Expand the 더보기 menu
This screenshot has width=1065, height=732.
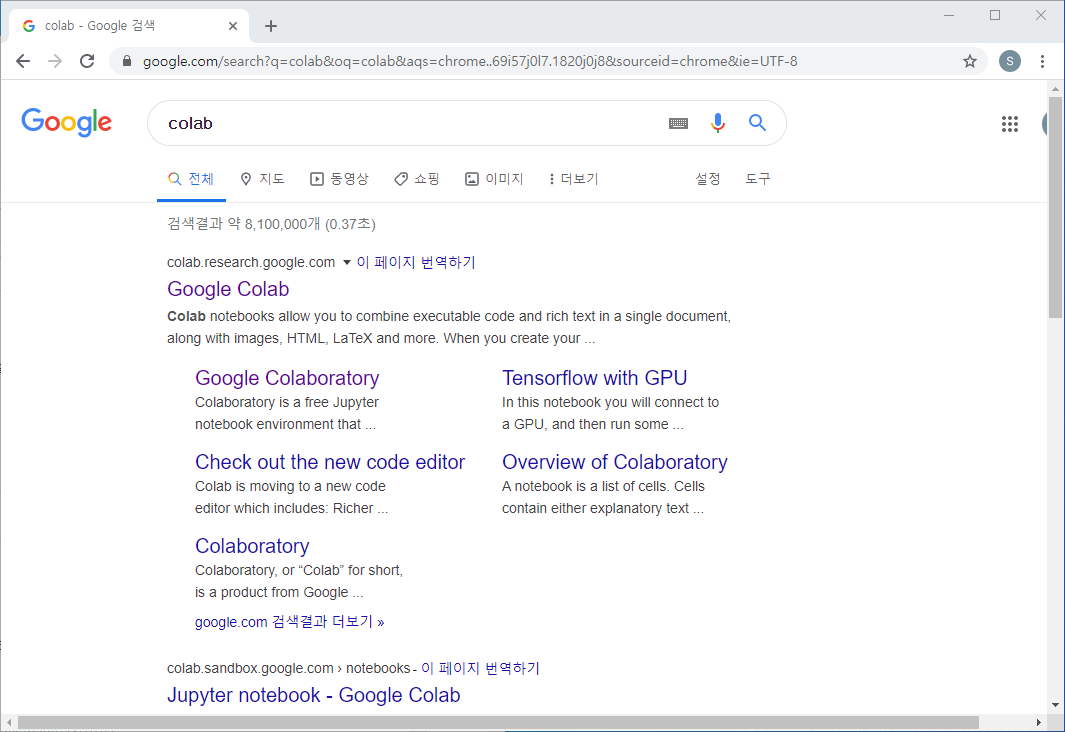click(573, 179)
